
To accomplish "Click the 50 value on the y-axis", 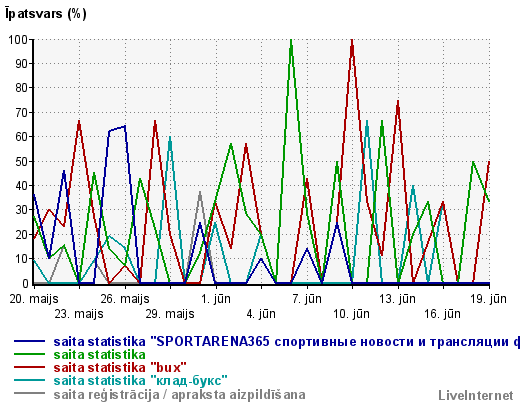I will coord(21,162).
